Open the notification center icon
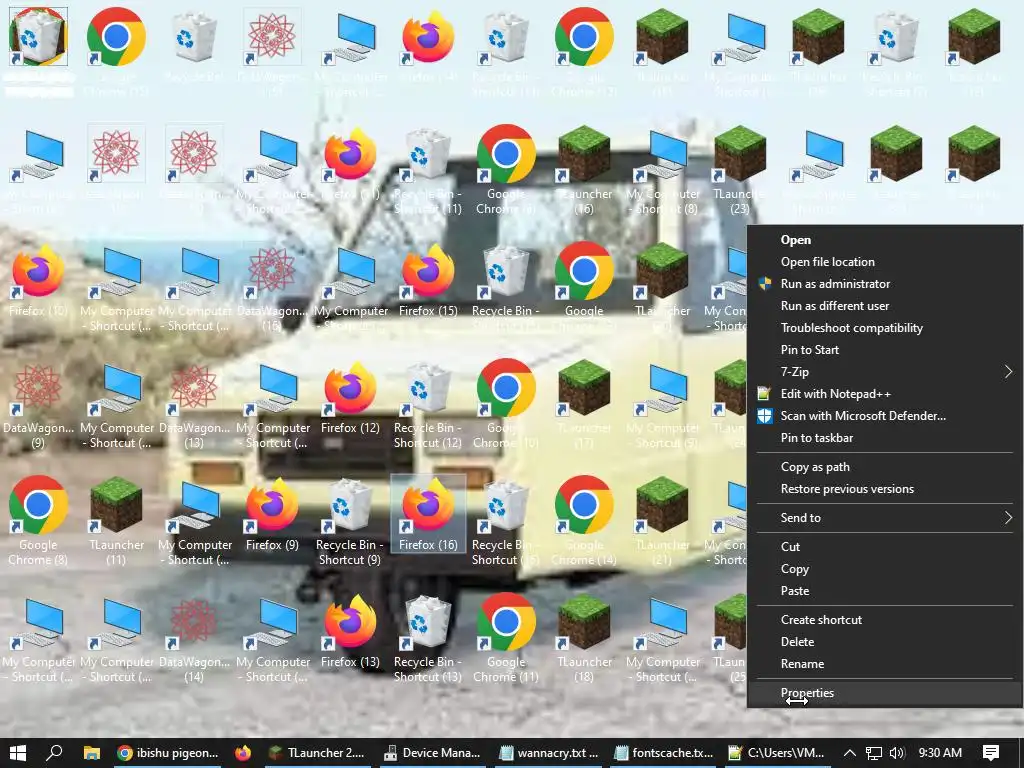The height and width of the screenshot is (768, 1024). (x=991, y=753)
